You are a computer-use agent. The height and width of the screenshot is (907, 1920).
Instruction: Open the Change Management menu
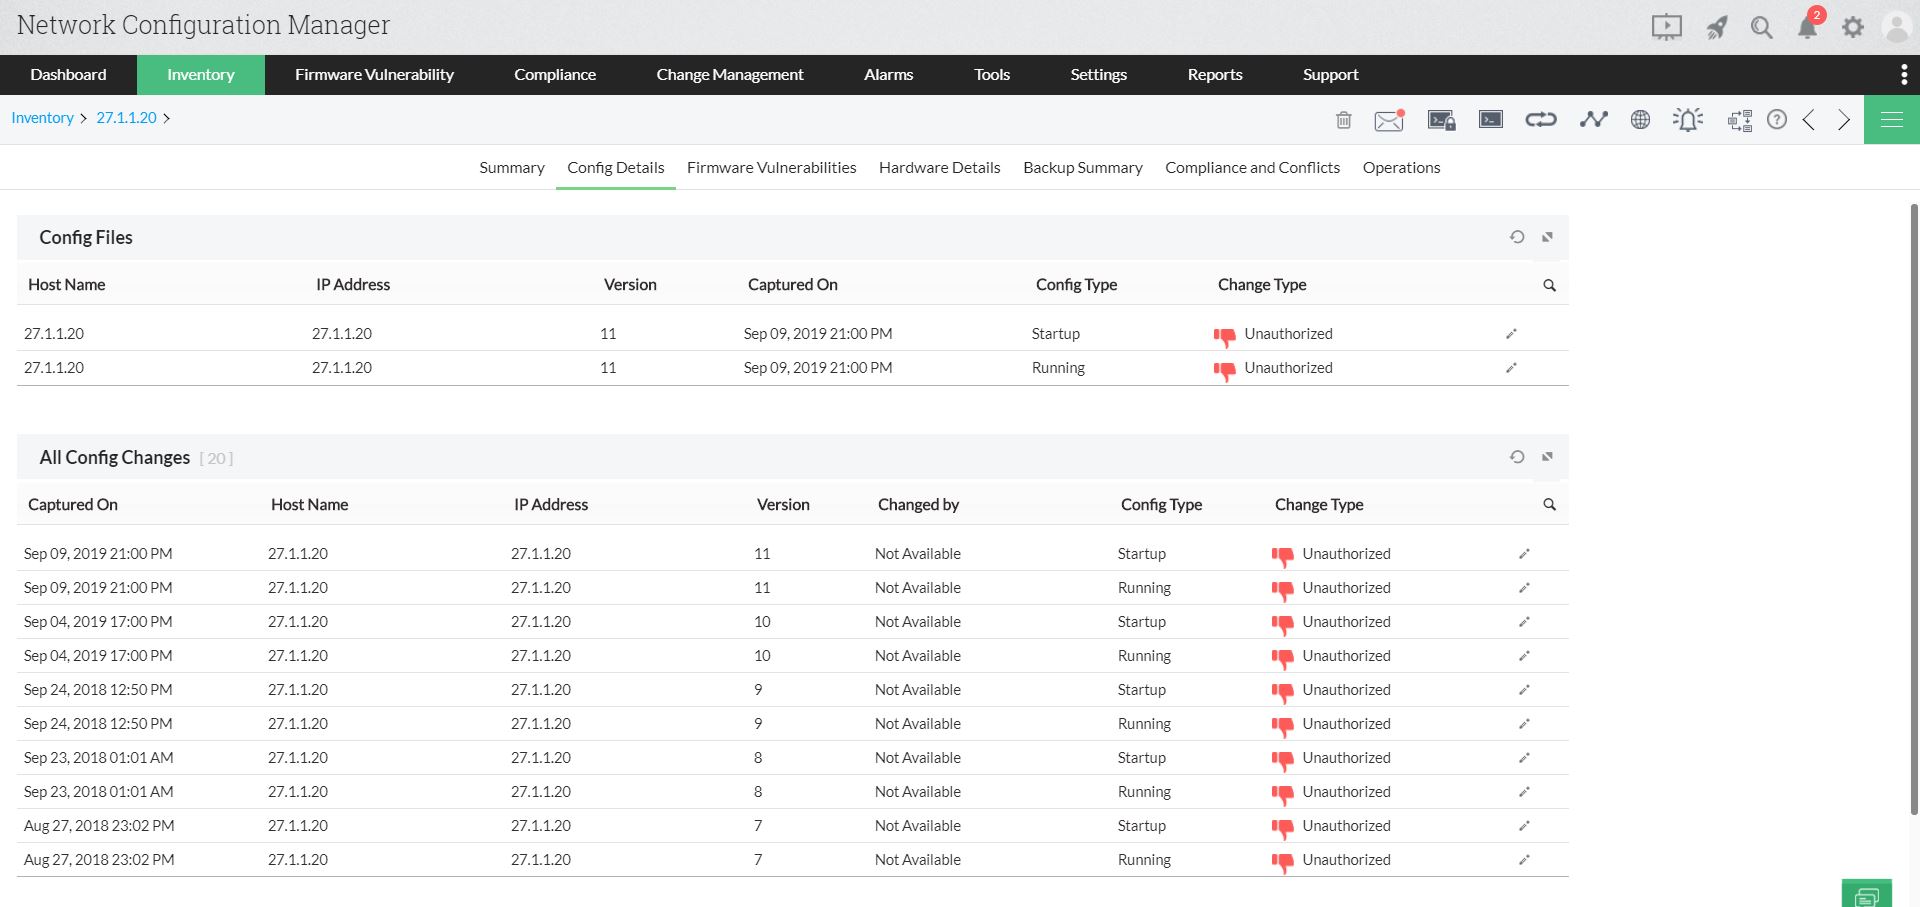(729, 74)
